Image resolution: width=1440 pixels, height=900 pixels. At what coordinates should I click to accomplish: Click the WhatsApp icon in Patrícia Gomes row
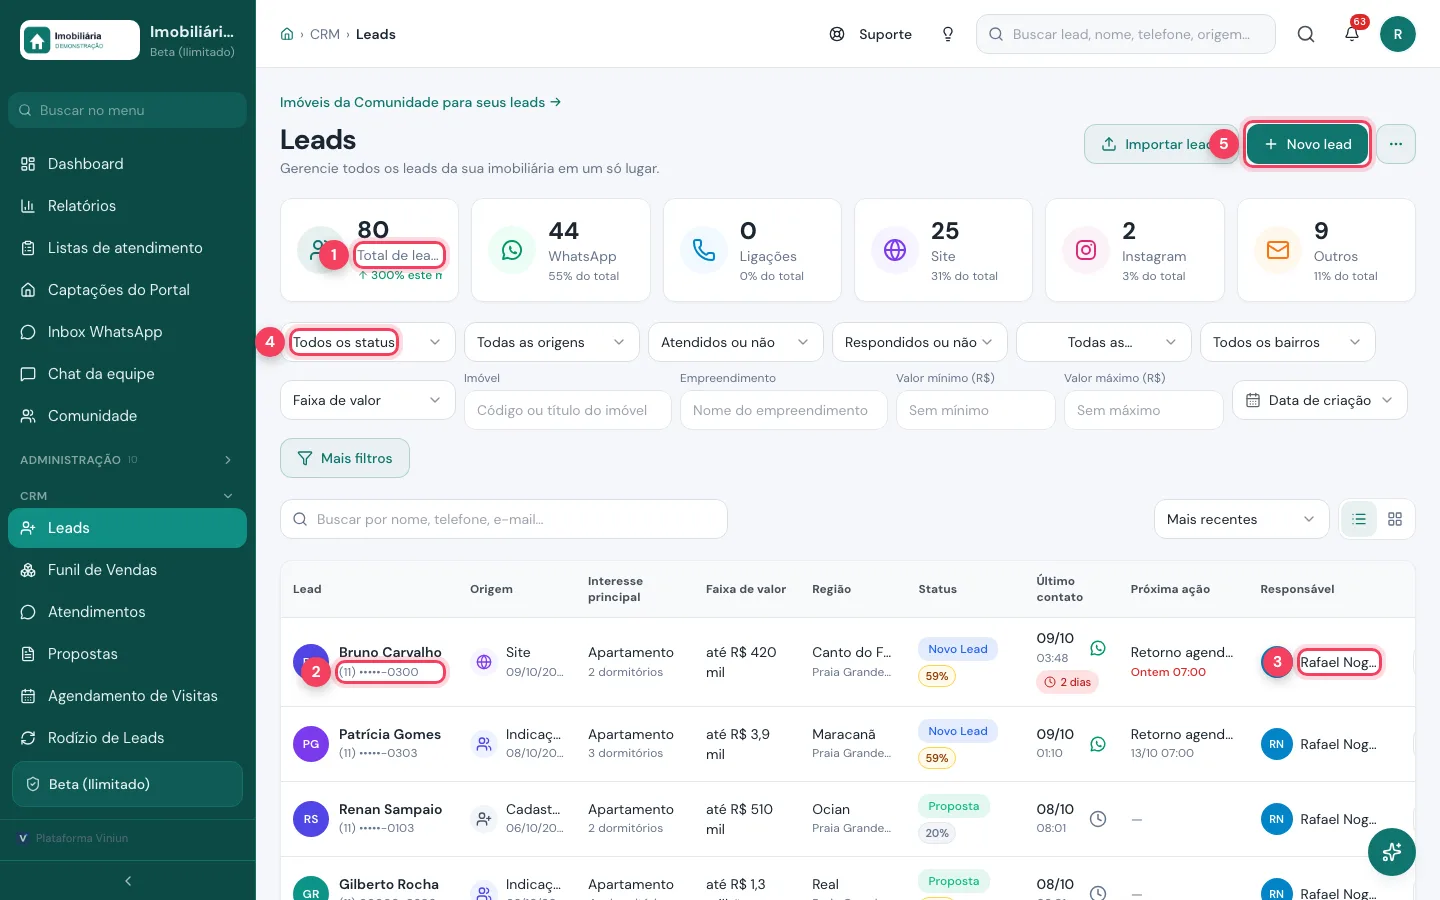click(x=1098, y=744)
